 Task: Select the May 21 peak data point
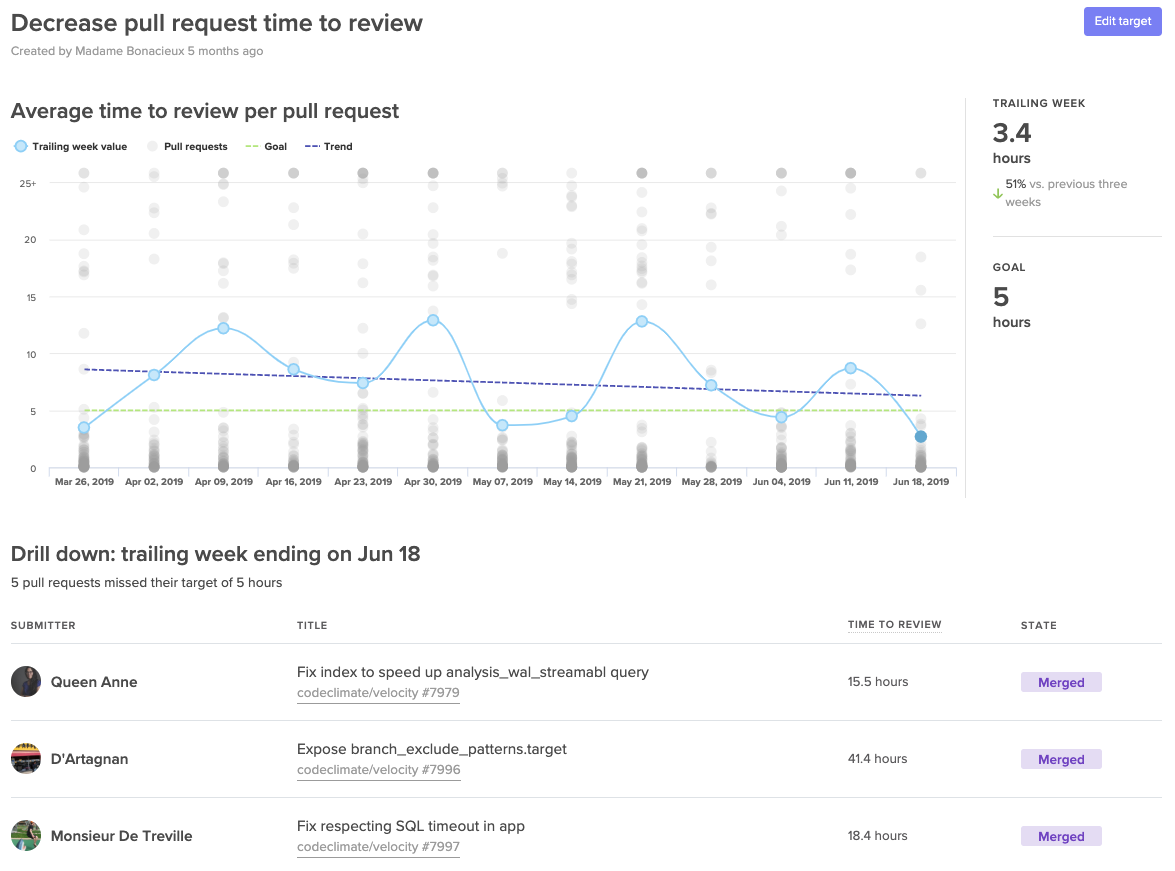(641, 322)
